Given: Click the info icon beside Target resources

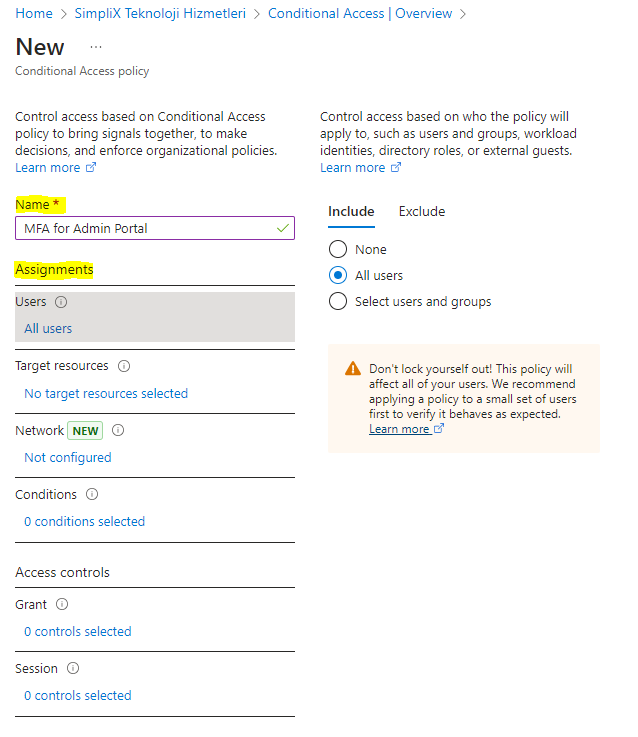Looking at the screenshot, I should 124,366.
